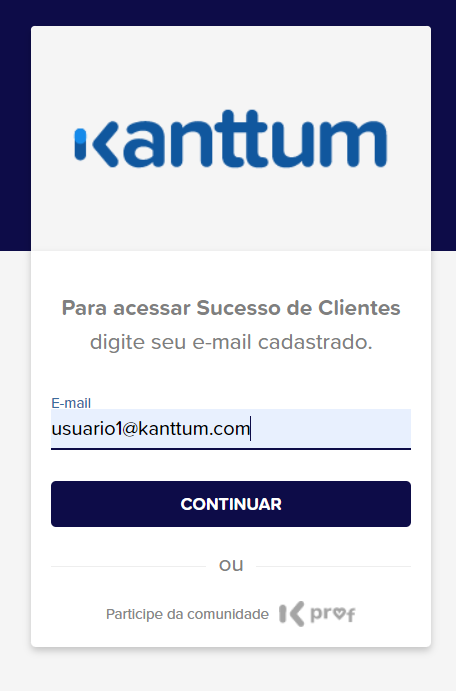Place cursor in usuario1@kanttum.com text
456x691 pixels.
click(151, 429)
